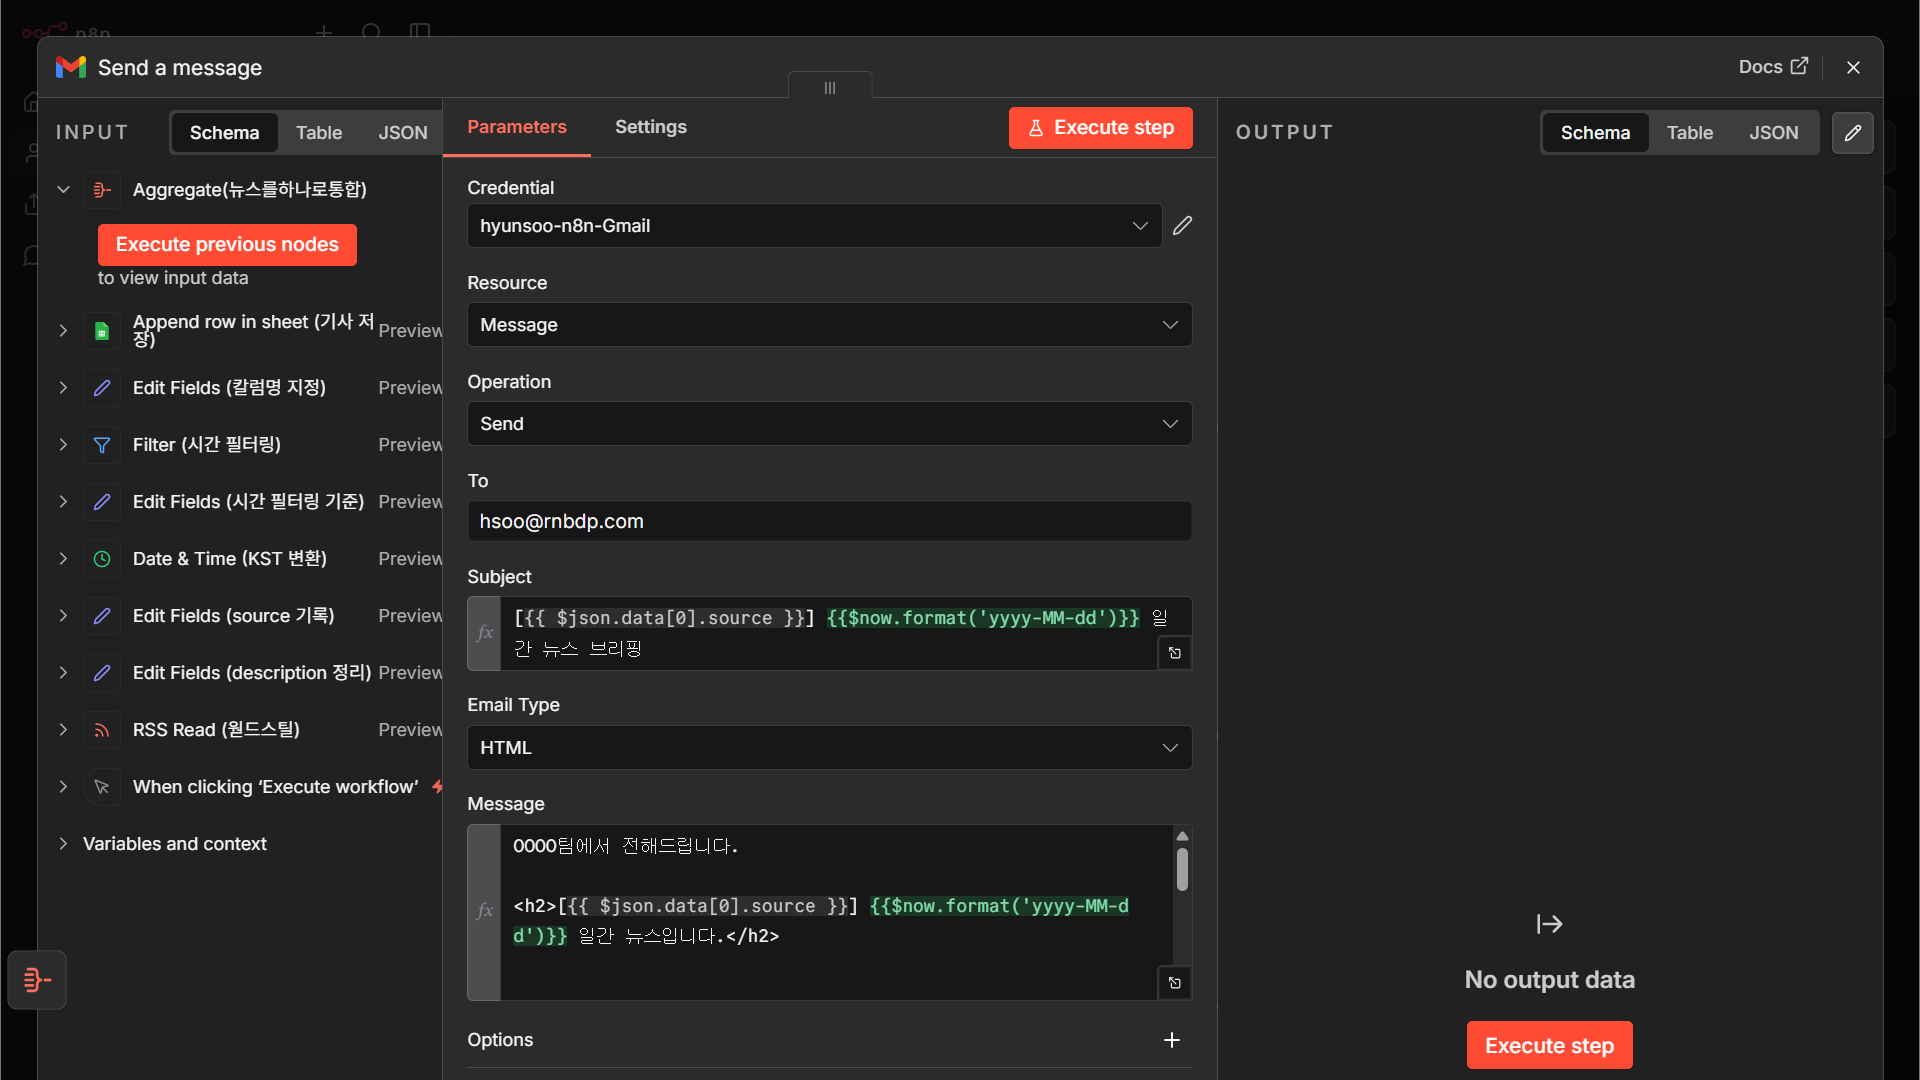Click Execute previous nodes button
The image size is (1920, 1080).
tap(227, 245)
